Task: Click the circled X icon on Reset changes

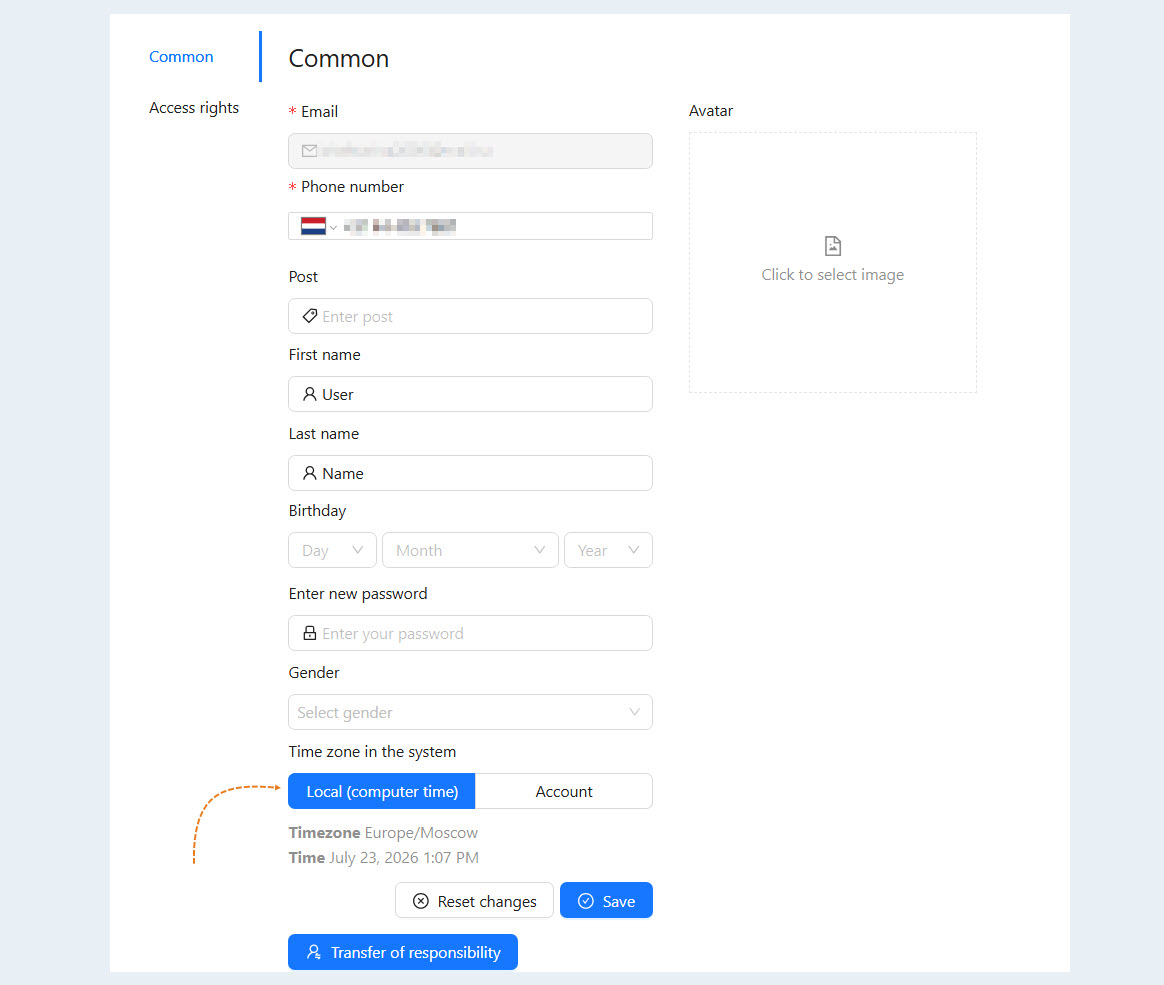Action: 421,900
